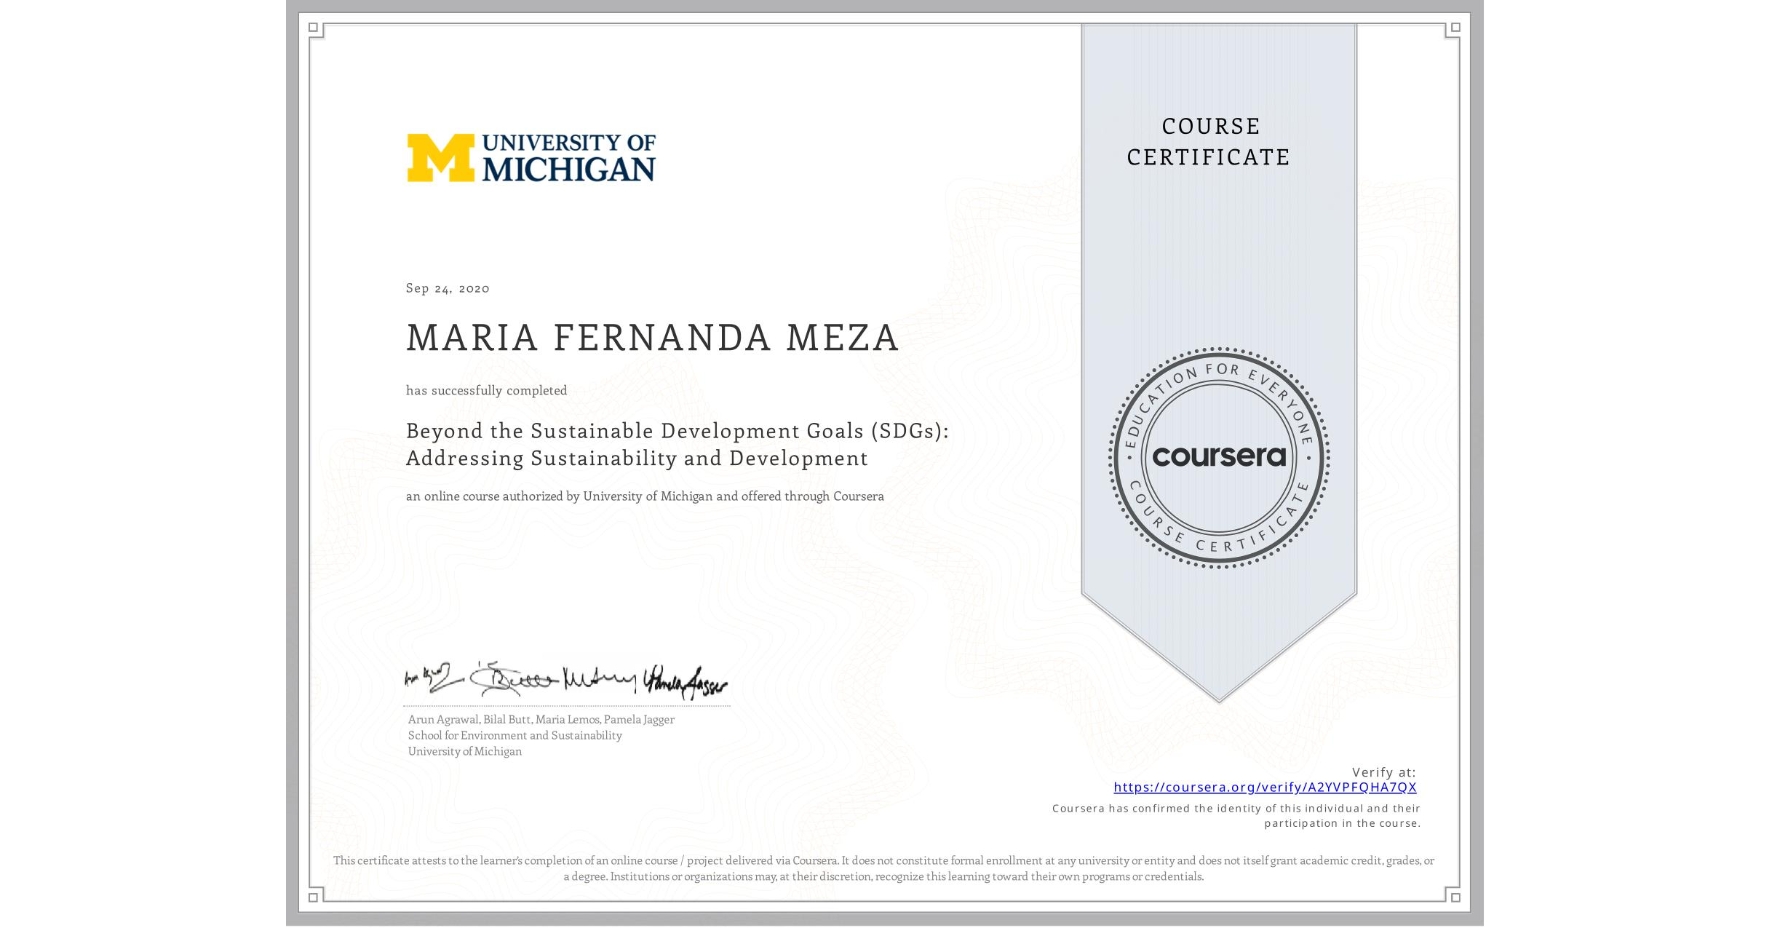Viewport: 1772px width, 928px height.
Task: Click the 'has successfully completed' text
Action: (x=486, y=391)
